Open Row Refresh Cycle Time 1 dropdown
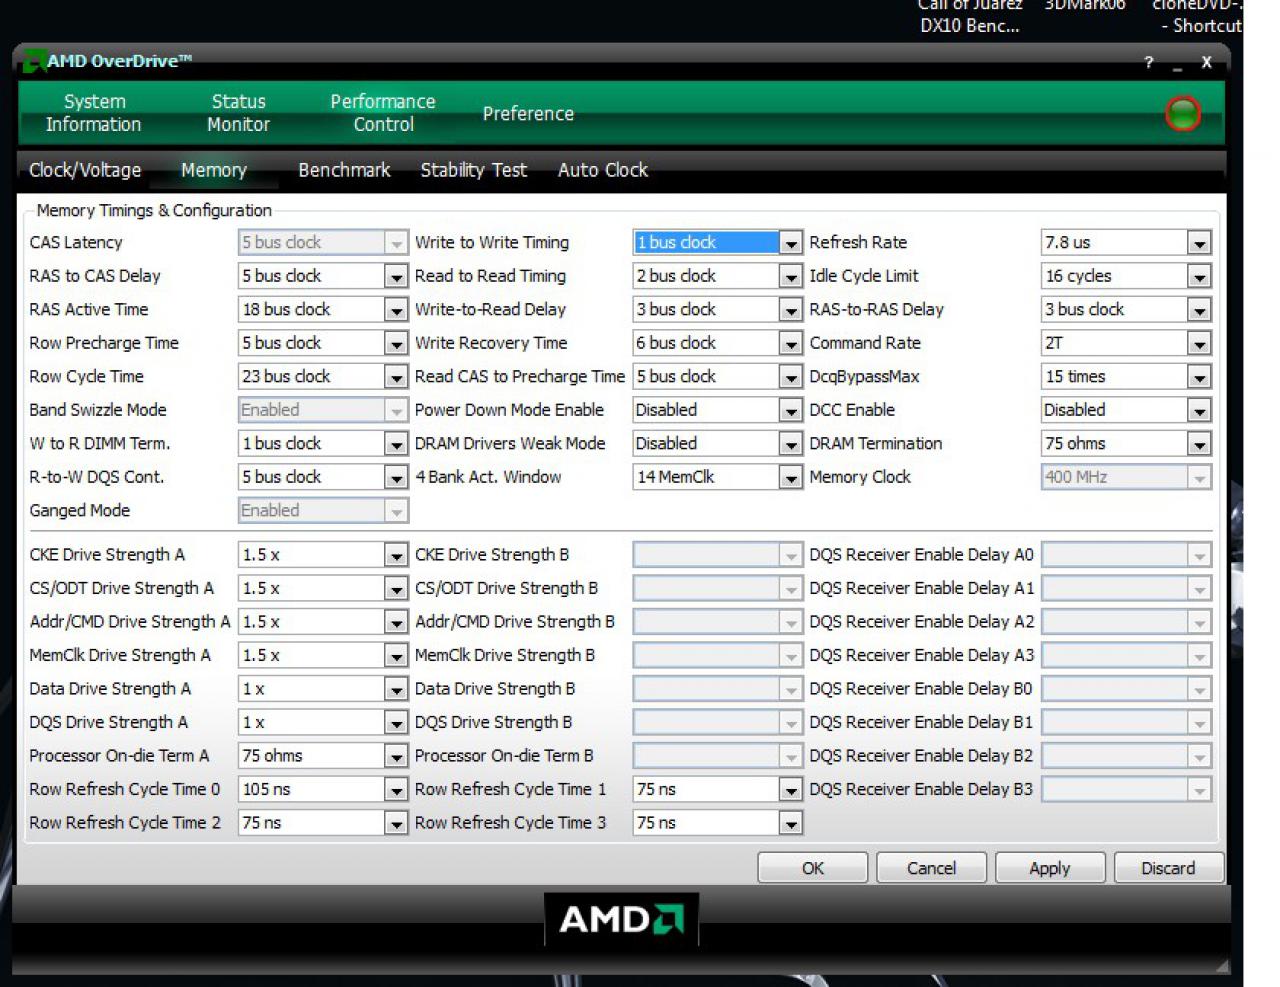Screen dimensions: 1280x987 click(791, 790)
